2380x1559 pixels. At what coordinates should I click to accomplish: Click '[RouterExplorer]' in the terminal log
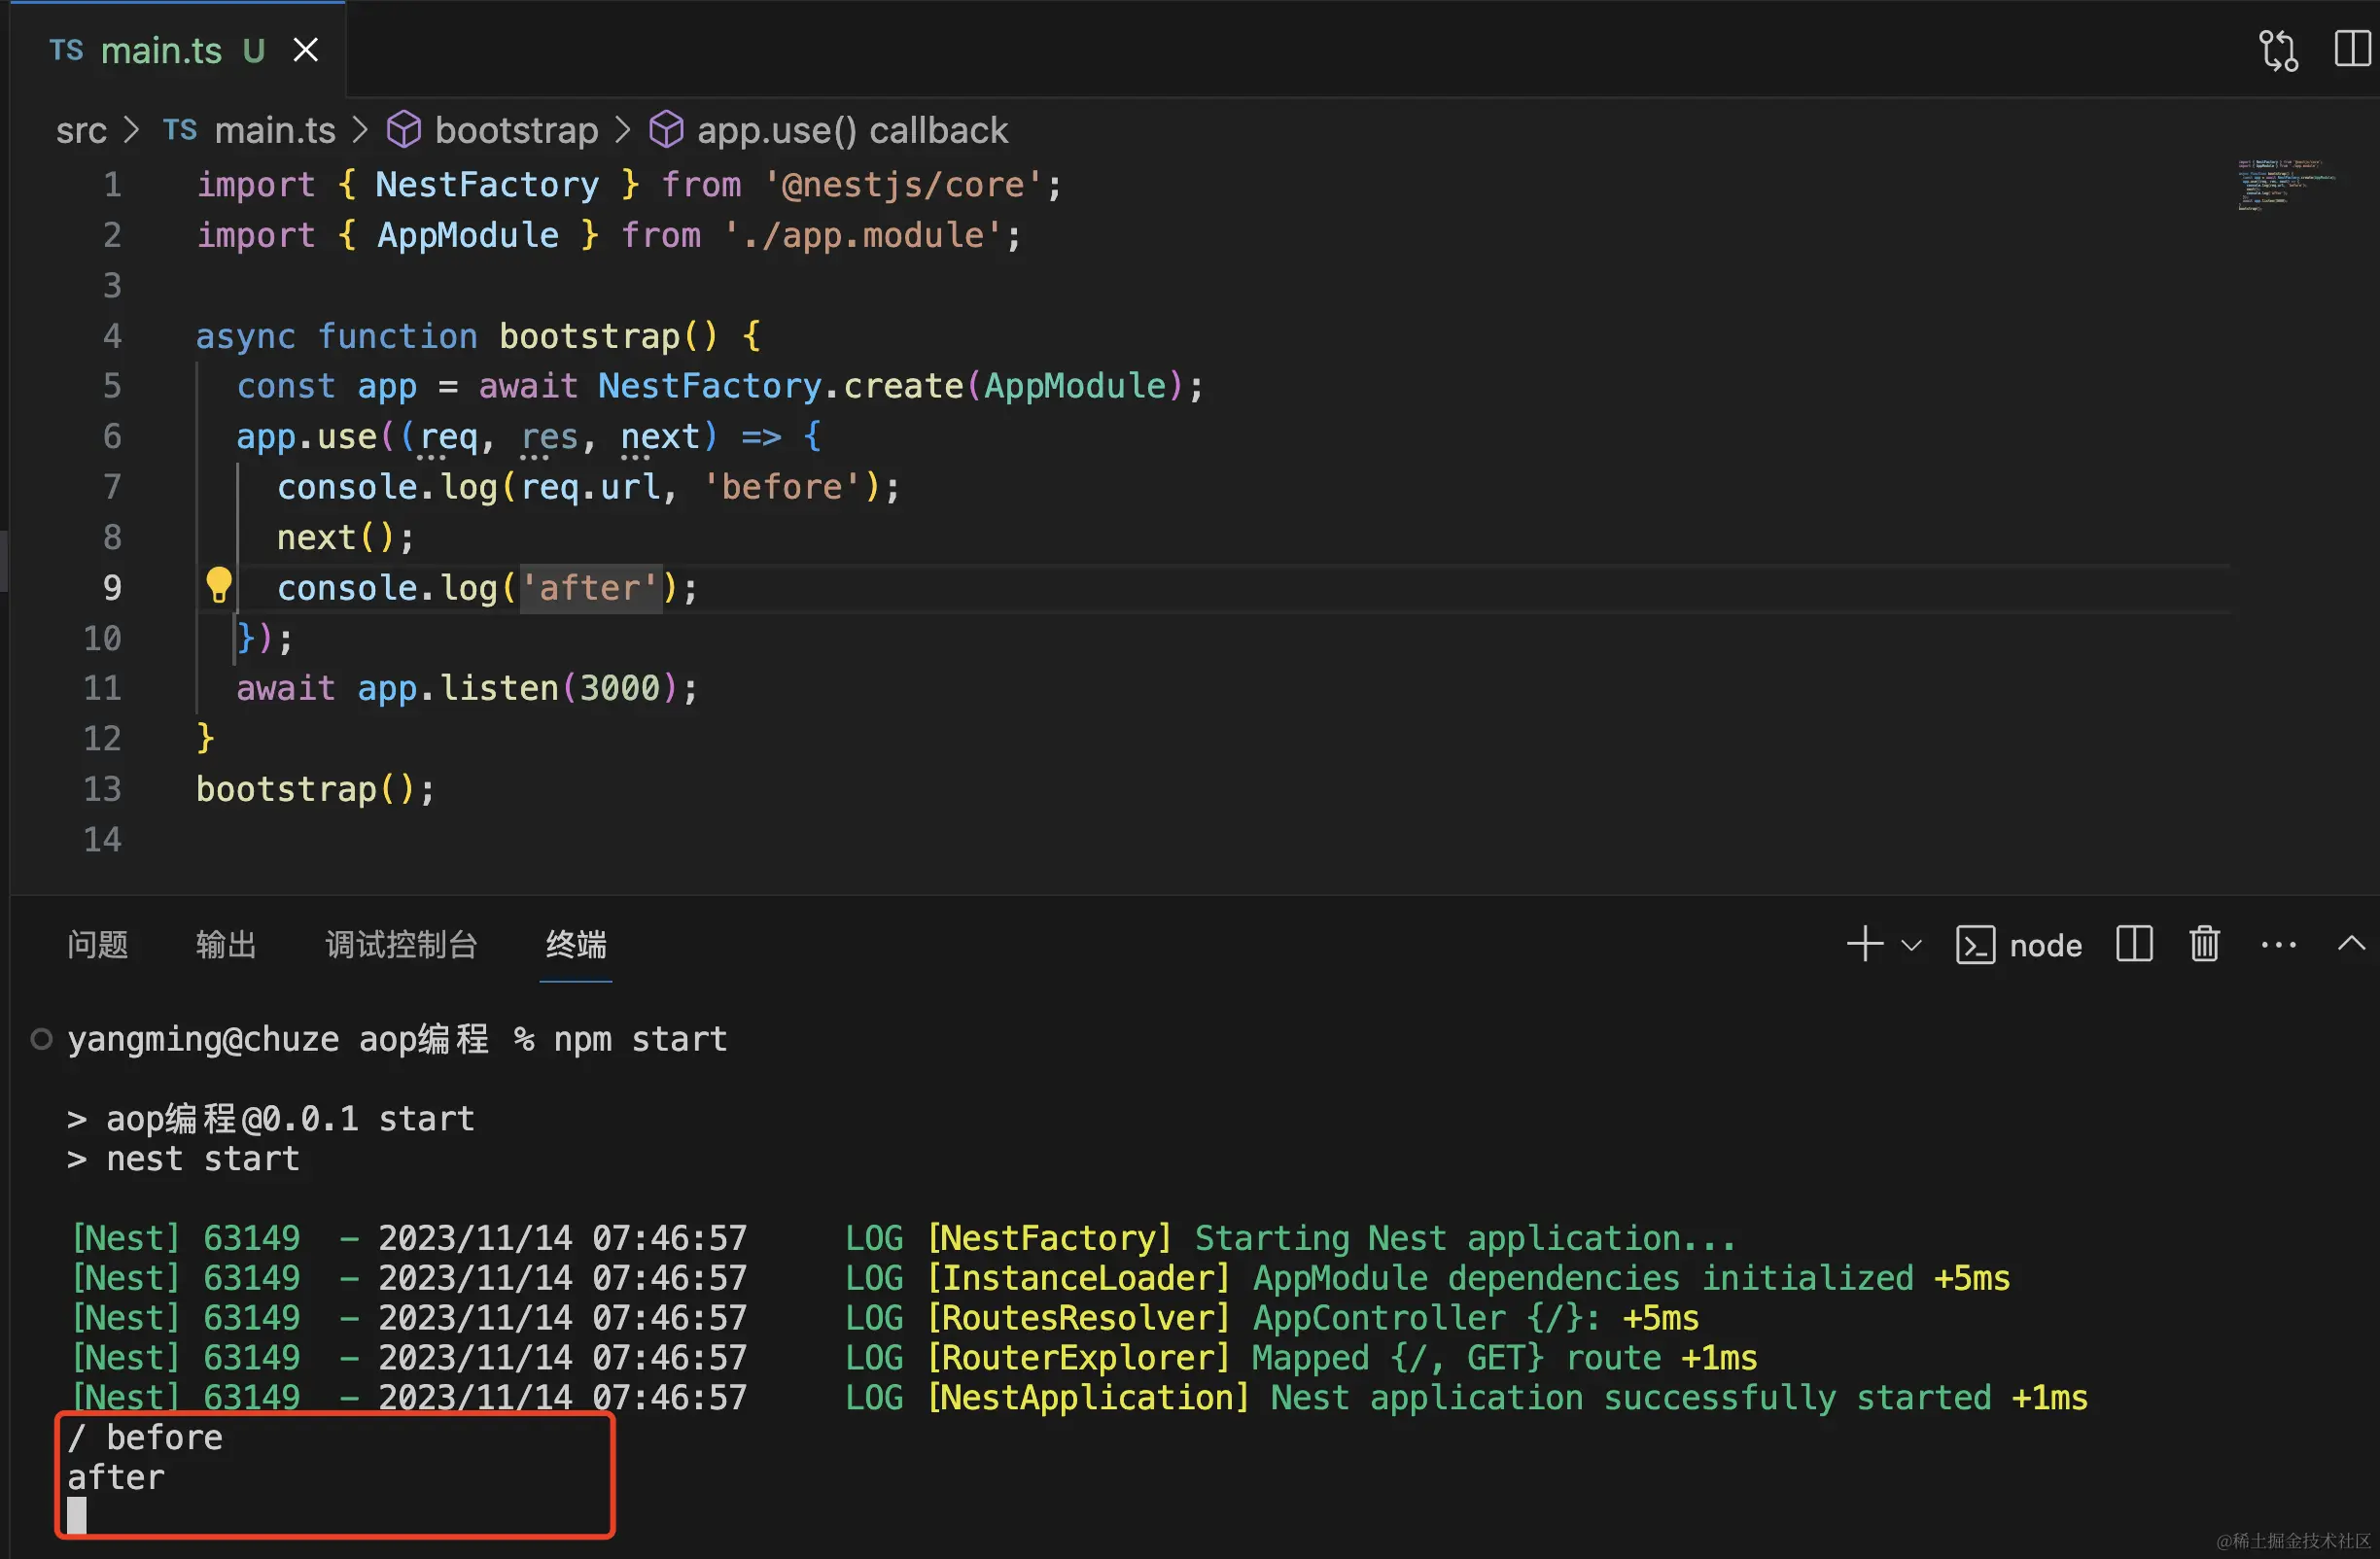point(1078,1358)
